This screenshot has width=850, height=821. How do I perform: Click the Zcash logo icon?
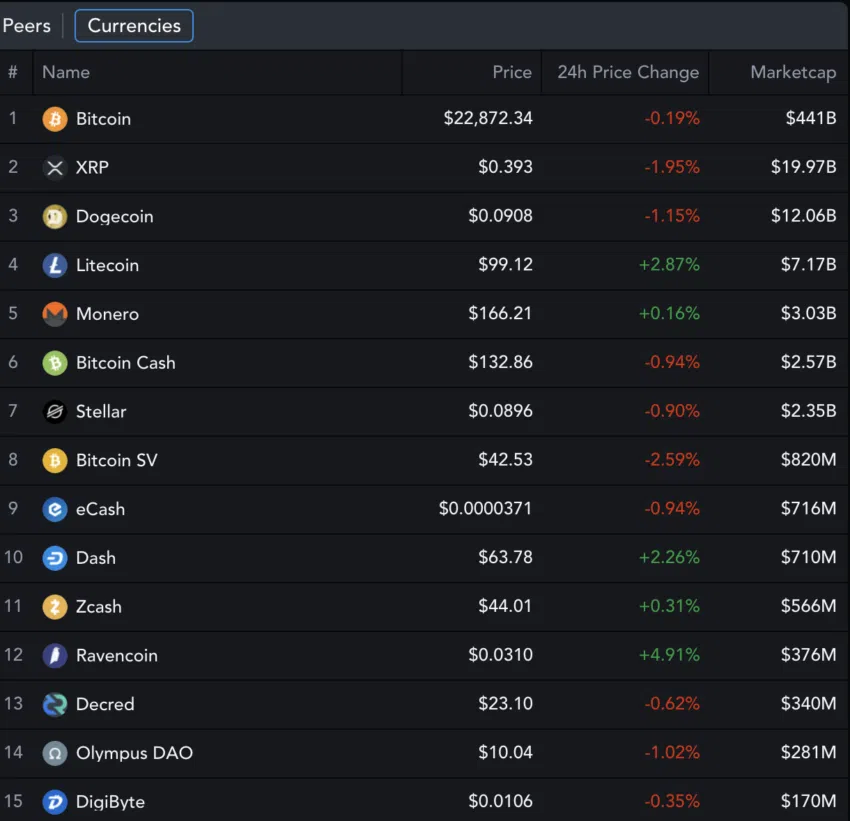point(54,607)
